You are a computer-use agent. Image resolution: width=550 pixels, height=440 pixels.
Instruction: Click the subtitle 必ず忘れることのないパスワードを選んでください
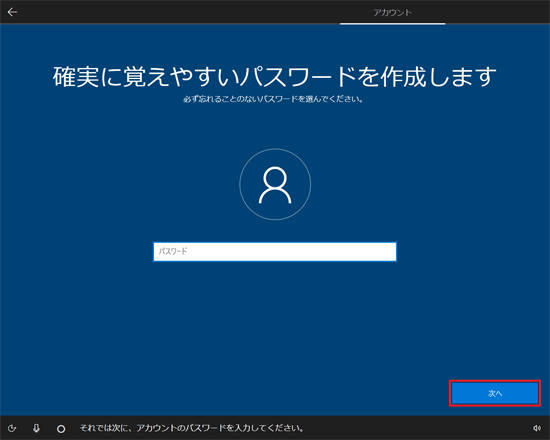[x=273, y=99]
